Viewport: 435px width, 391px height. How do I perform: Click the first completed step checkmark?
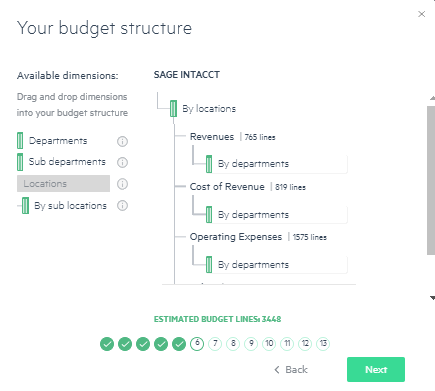point(107,344)
